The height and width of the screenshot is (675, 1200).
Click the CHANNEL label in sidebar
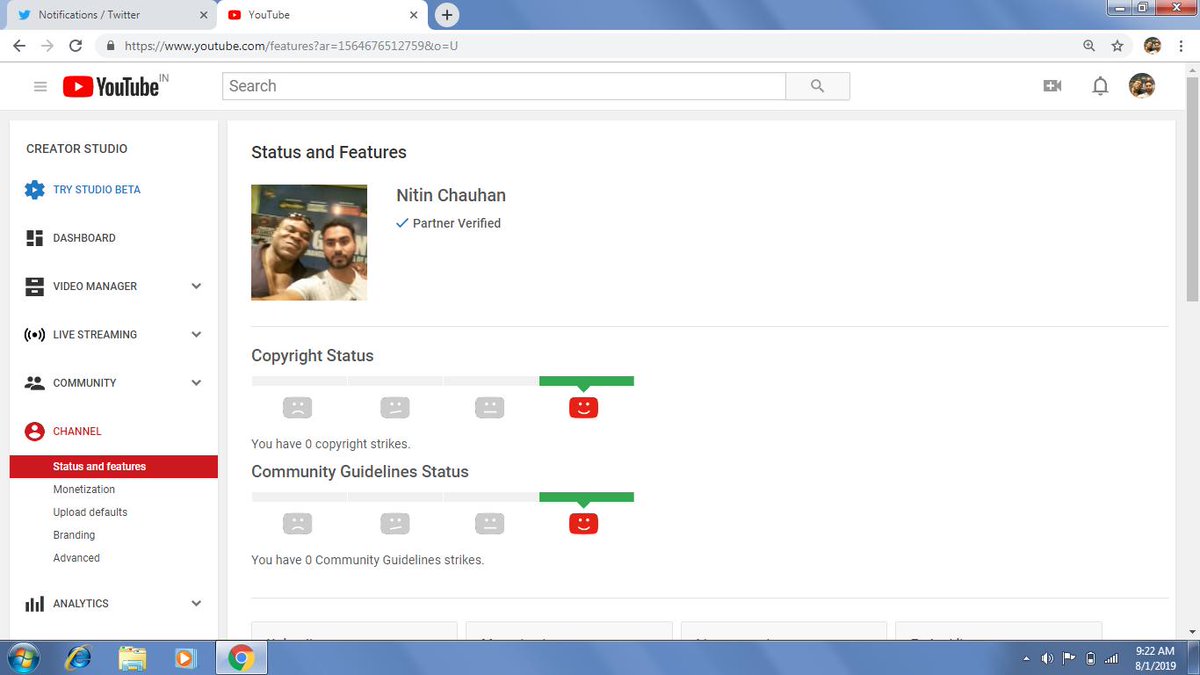point(77,432)
